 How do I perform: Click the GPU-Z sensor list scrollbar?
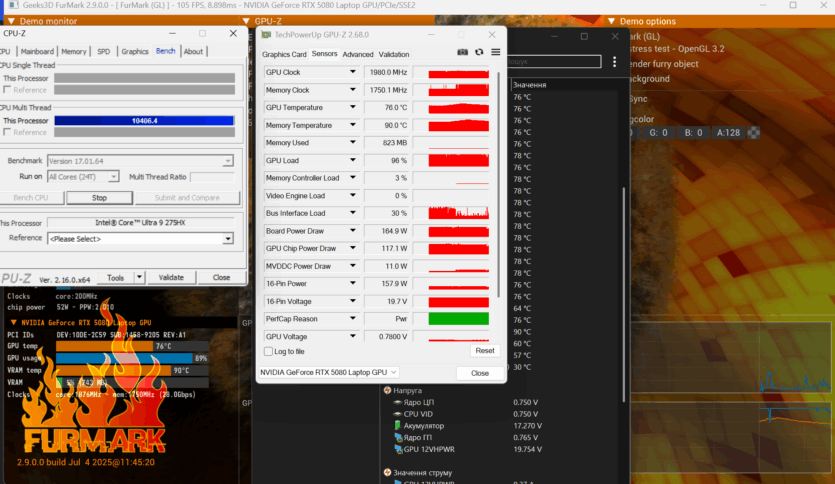click(x=500, y=180)
